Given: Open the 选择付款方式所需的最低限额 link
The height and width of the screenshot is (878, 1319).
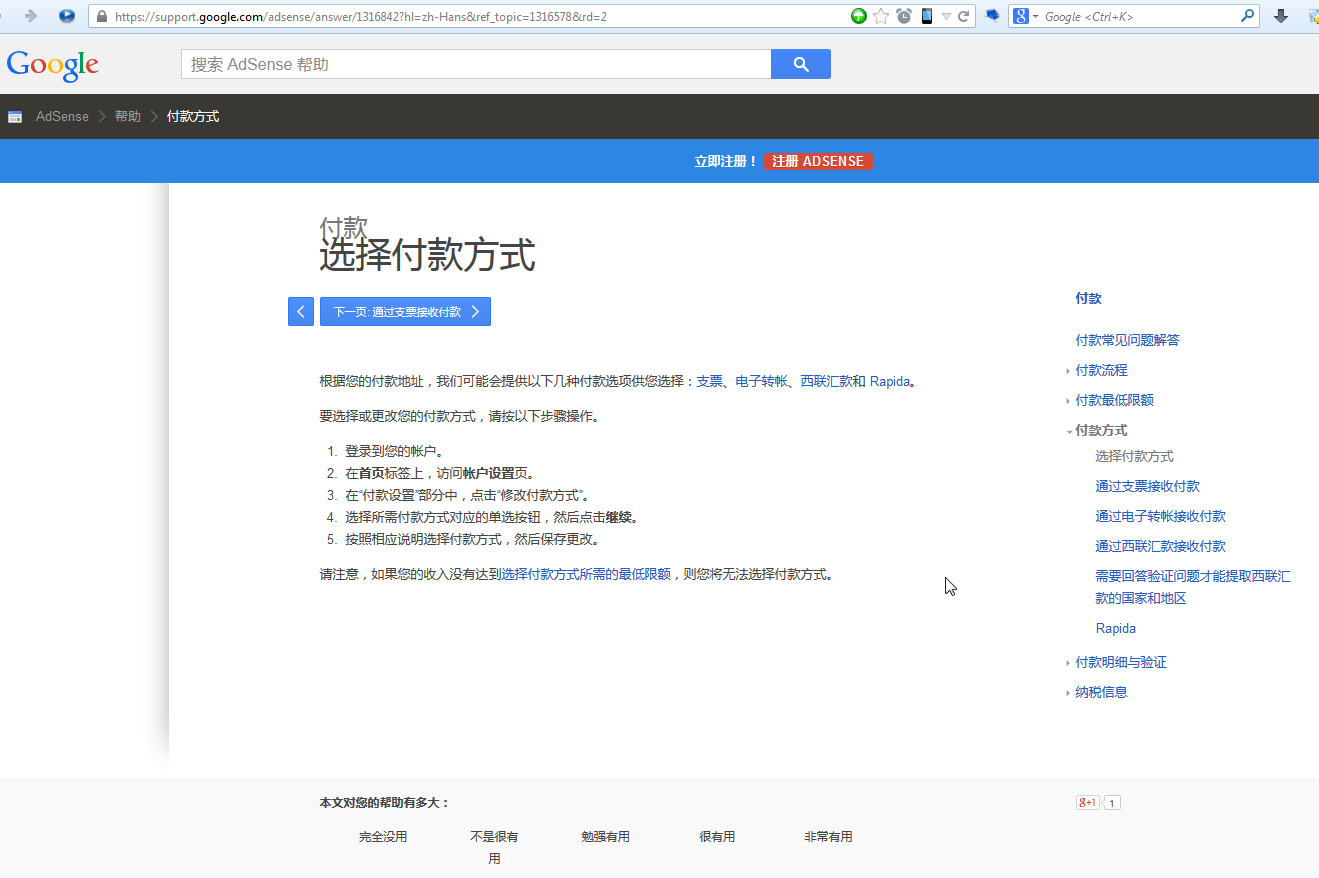Looking at the screenshot, I should coord(586,574).
